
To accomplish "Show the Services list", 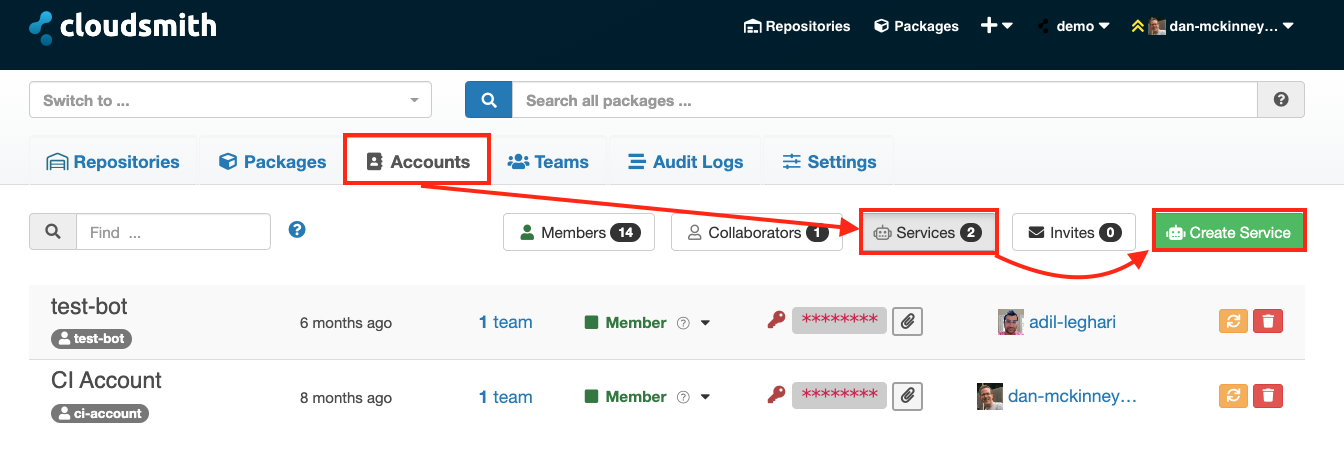I will pos(927,232).
